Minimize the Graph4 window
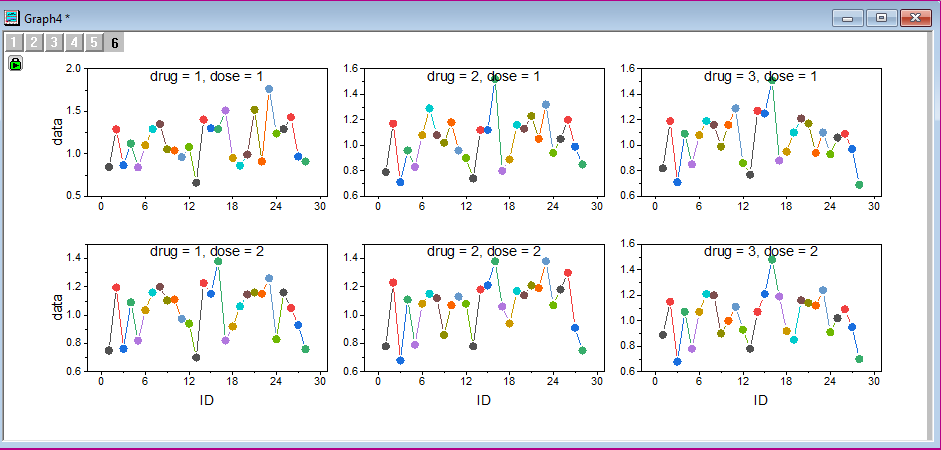 (x=847, y=19)
